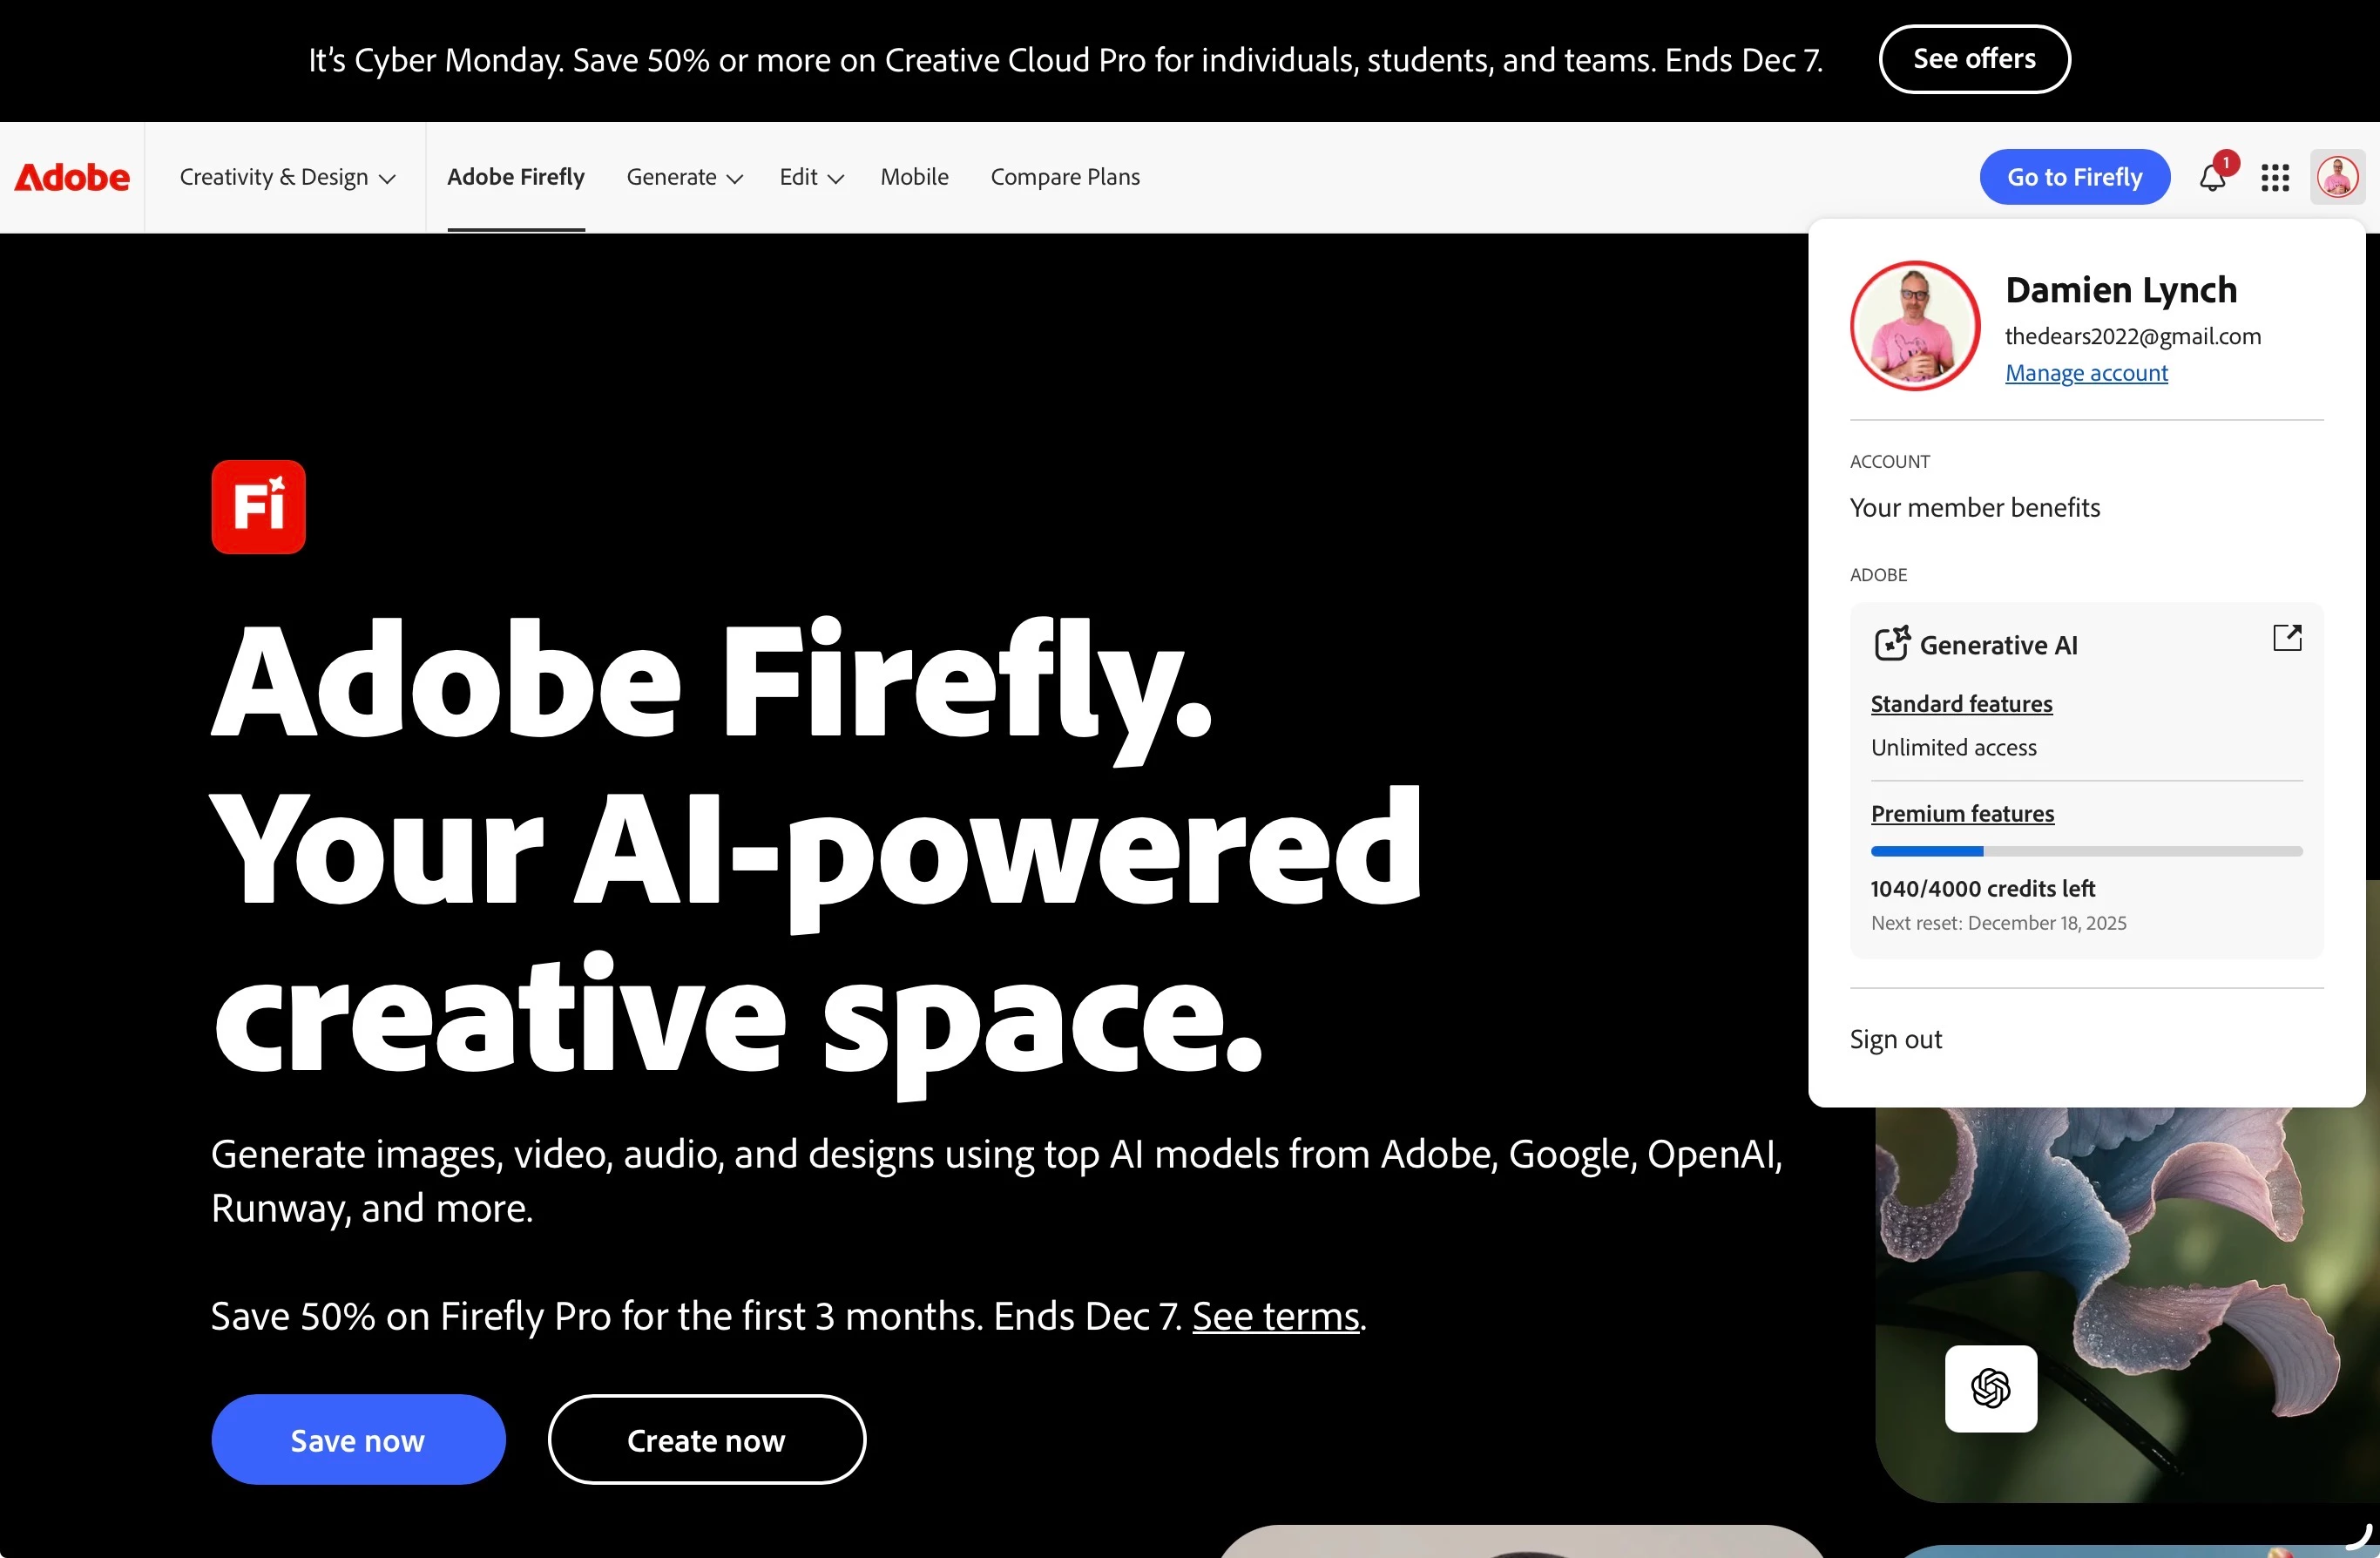Click the Adobe logo
2380x1558 pixels.
tap(72, 177)
